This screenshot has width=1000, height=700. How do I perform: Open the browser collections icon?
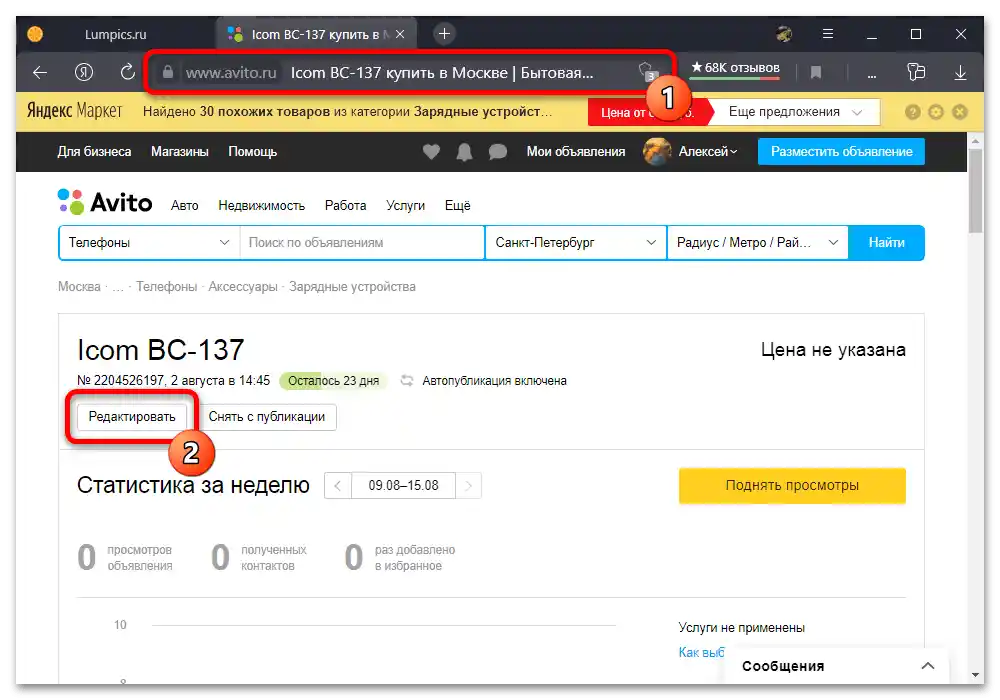click(916, 72)
